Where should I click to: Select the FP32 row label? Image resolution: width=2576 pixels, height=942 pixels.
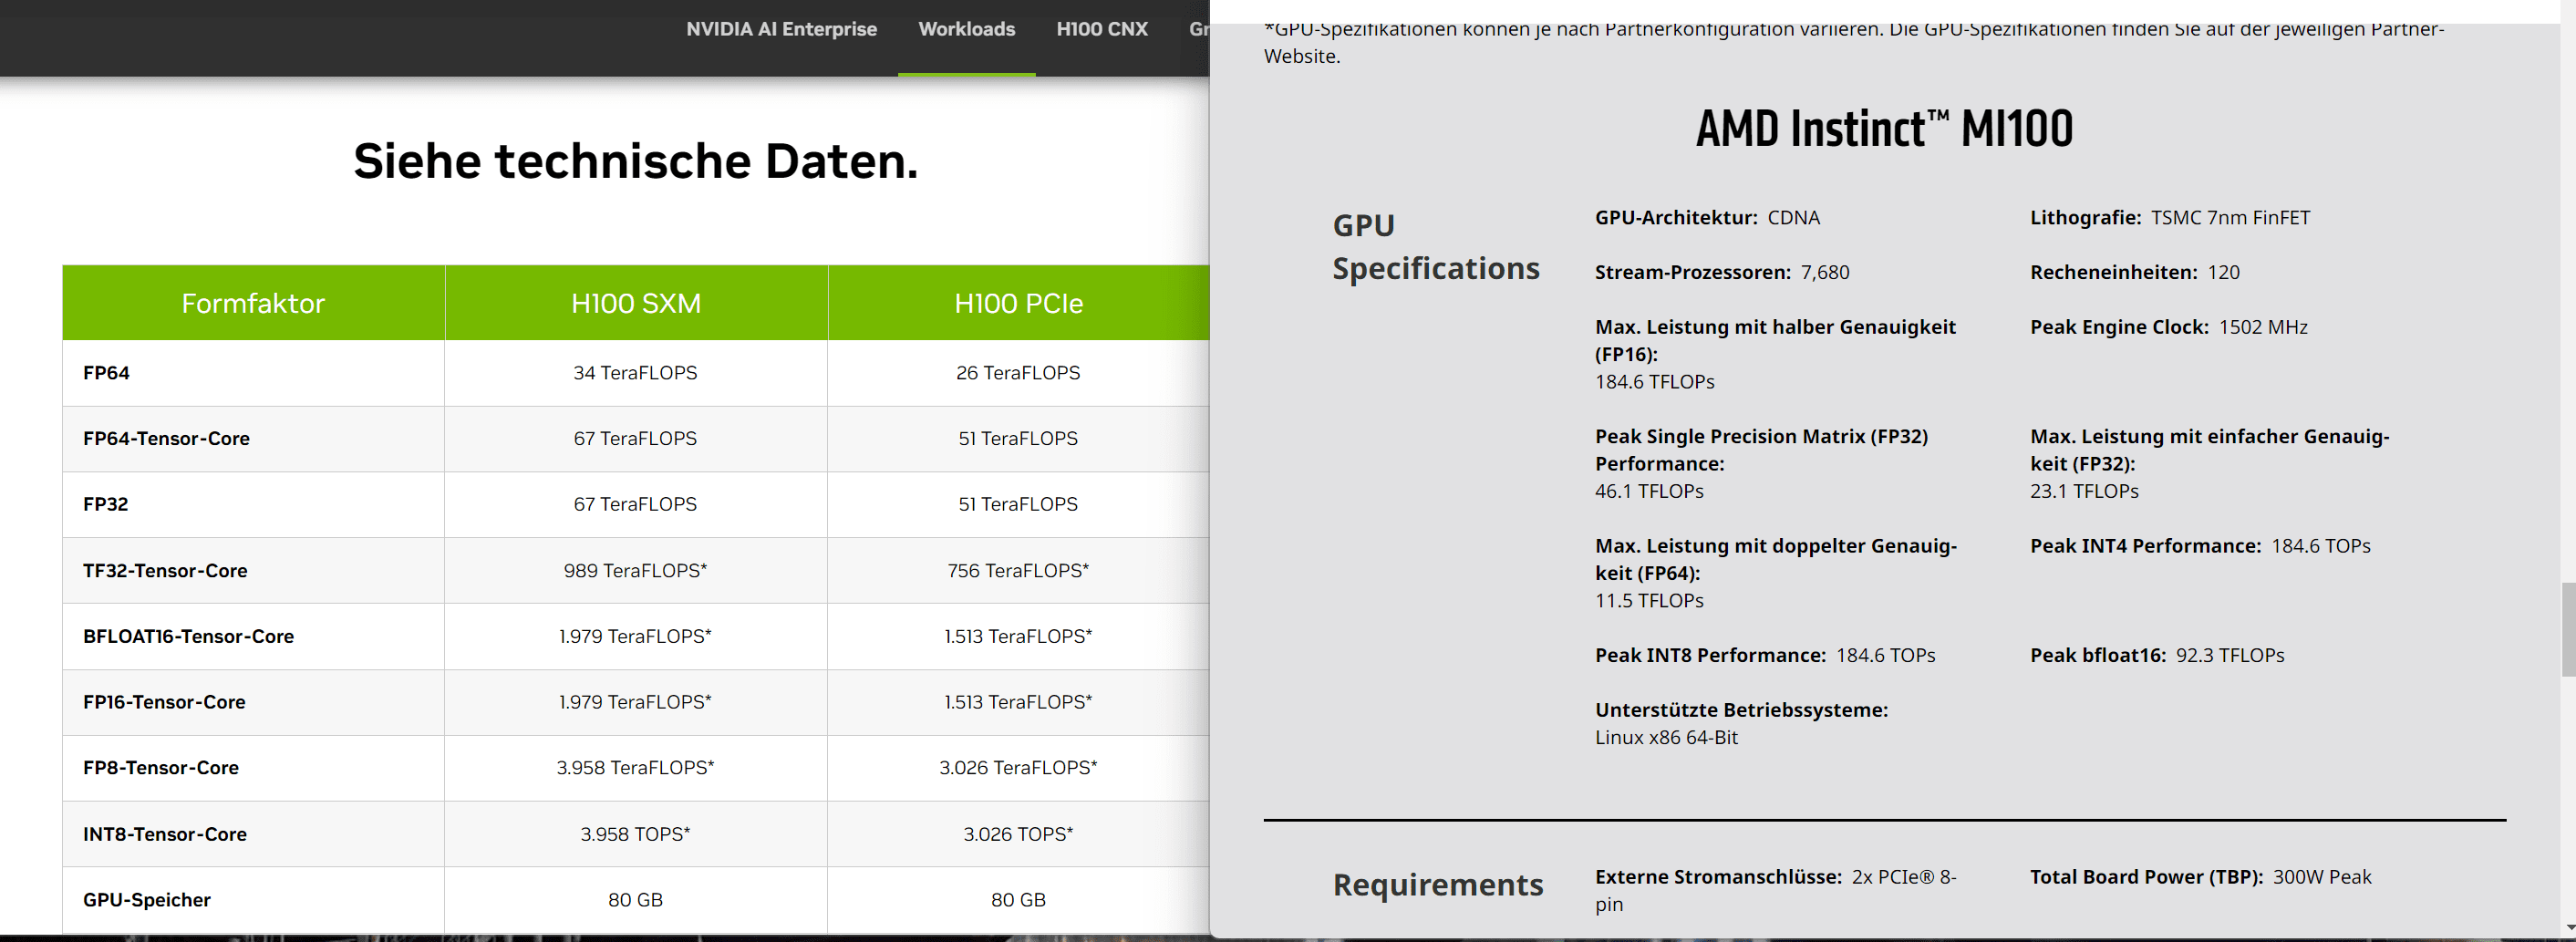(105, 505)
